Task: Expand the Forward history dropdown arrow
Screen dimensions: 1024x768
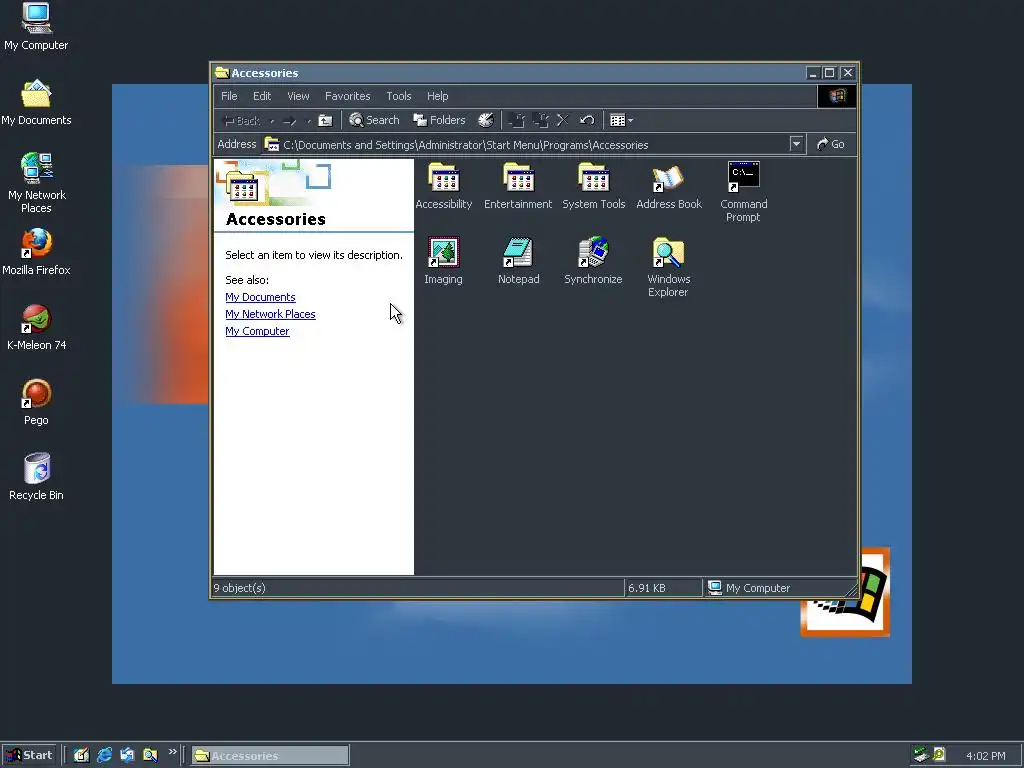Action: 308,121
